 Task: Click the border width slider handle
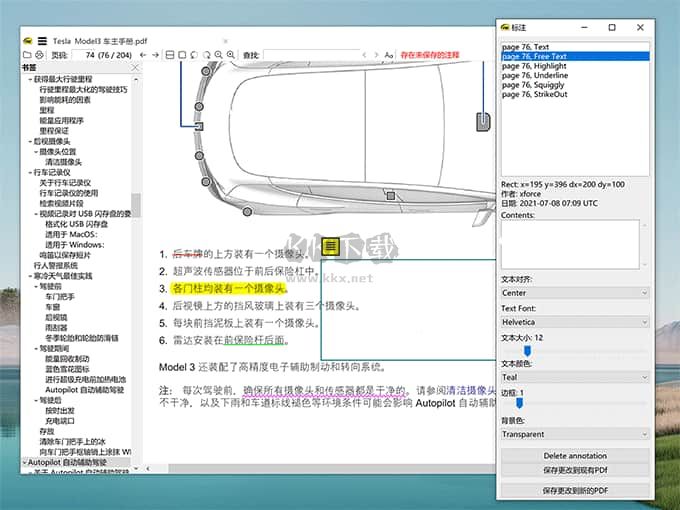click(519, 403)
